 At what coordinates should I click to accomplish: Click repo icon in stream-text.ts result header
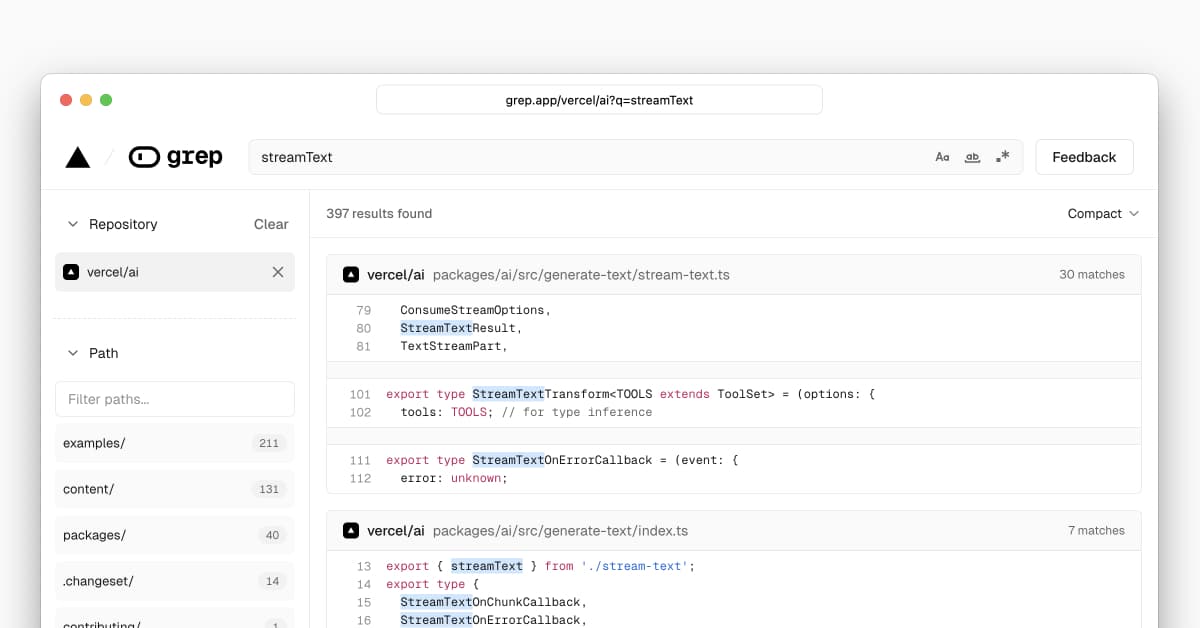pyautogui.click(x=351, y=274)
